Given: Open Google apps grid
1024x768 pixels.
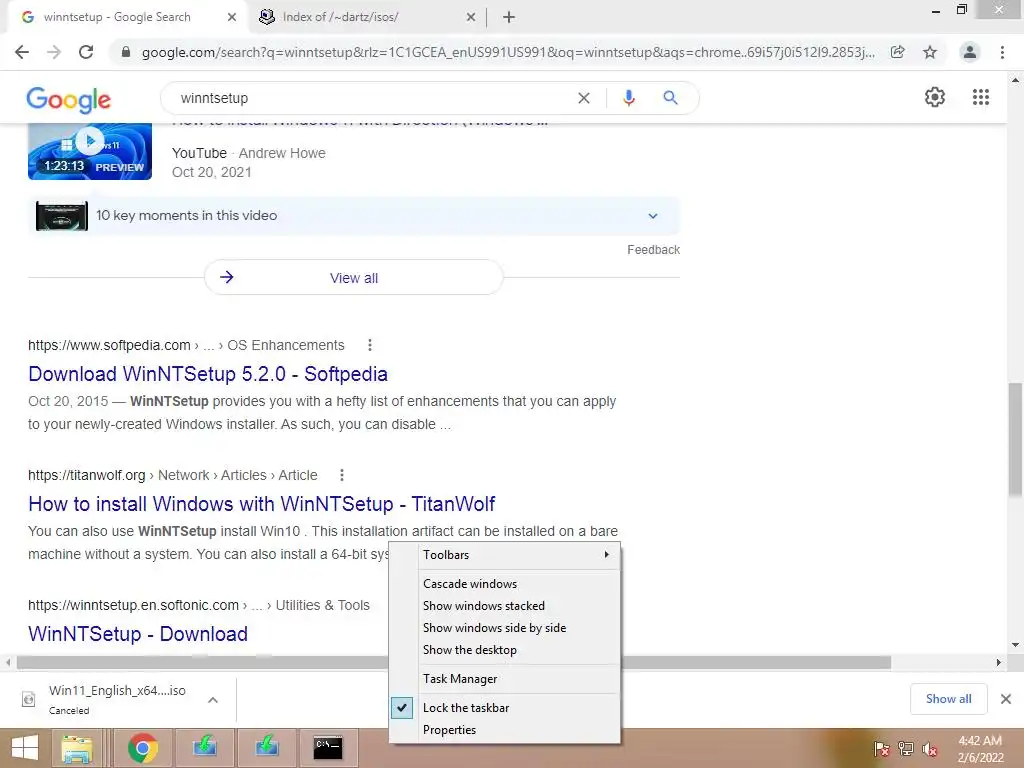Looking at the screenshot, I should point(981,97).
